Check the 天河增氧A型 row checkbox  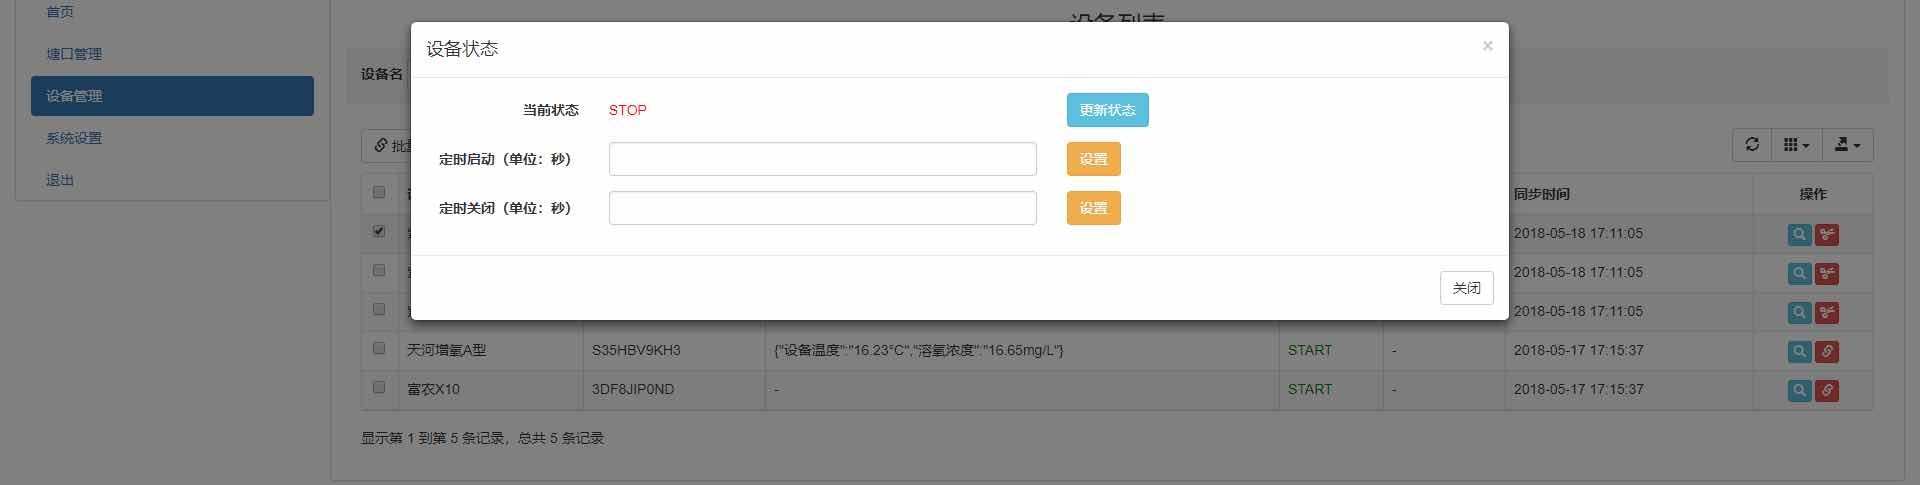tap(379, 348)
